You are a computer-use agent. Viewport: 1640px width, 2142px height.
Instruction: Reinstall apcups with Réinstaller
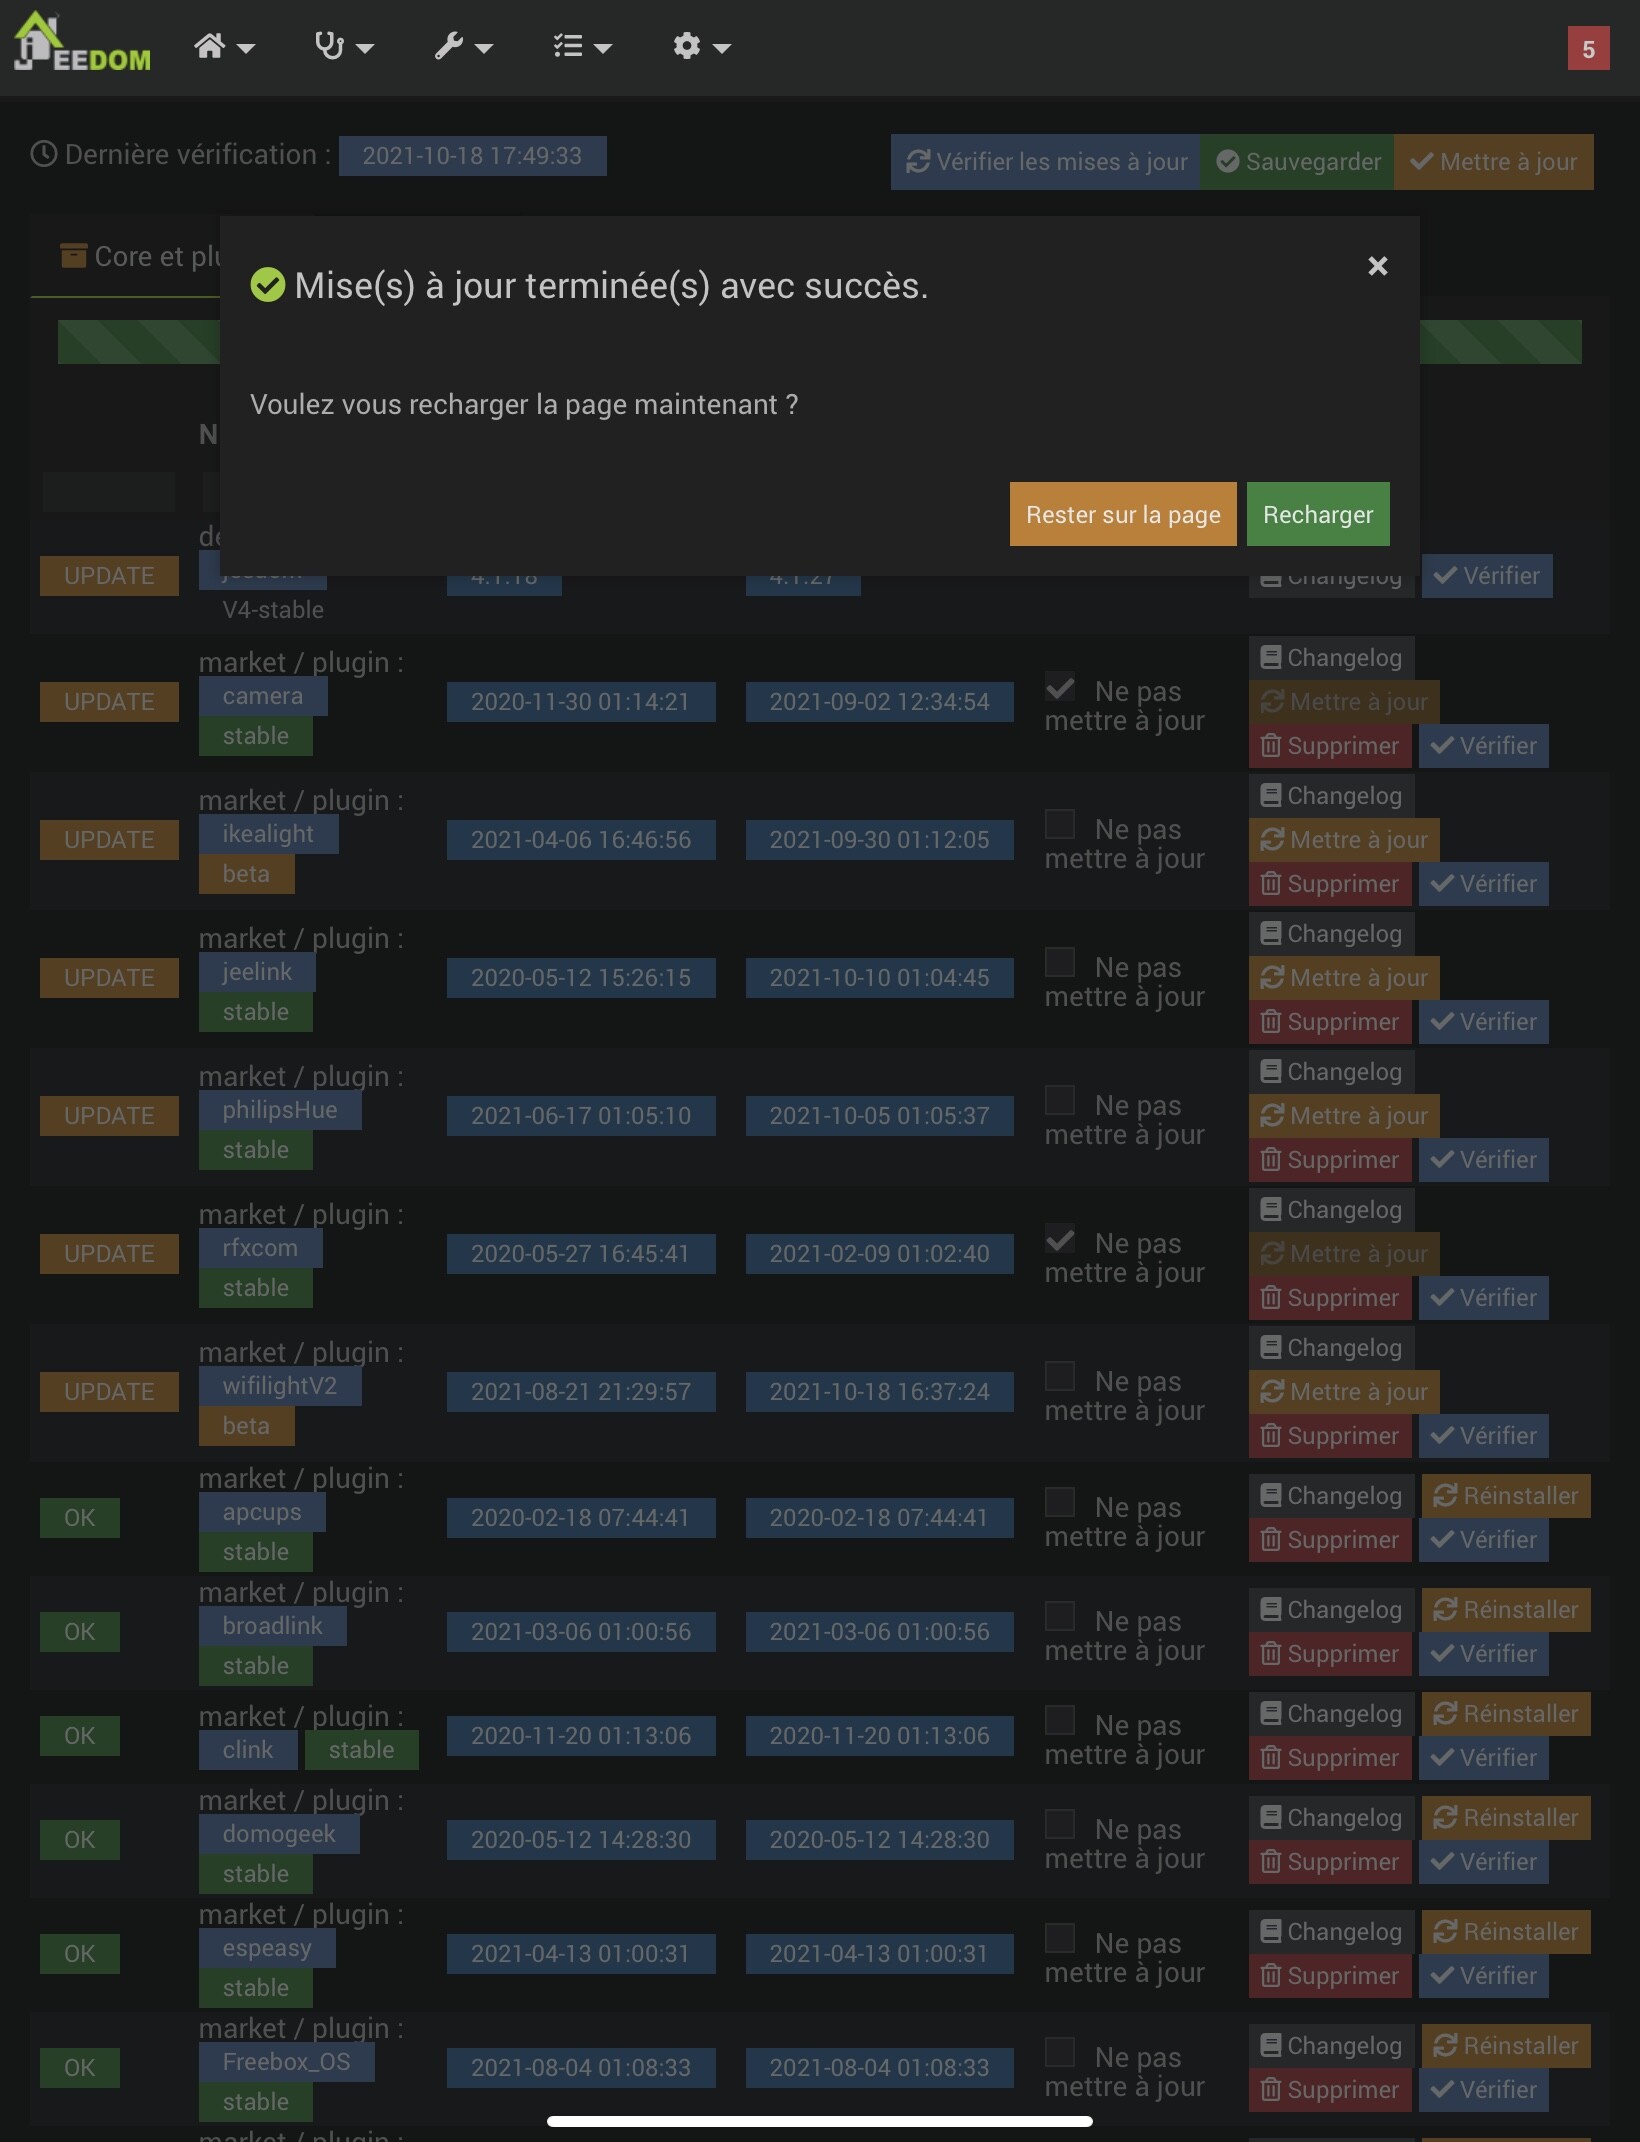(x=1506, y=1496)
